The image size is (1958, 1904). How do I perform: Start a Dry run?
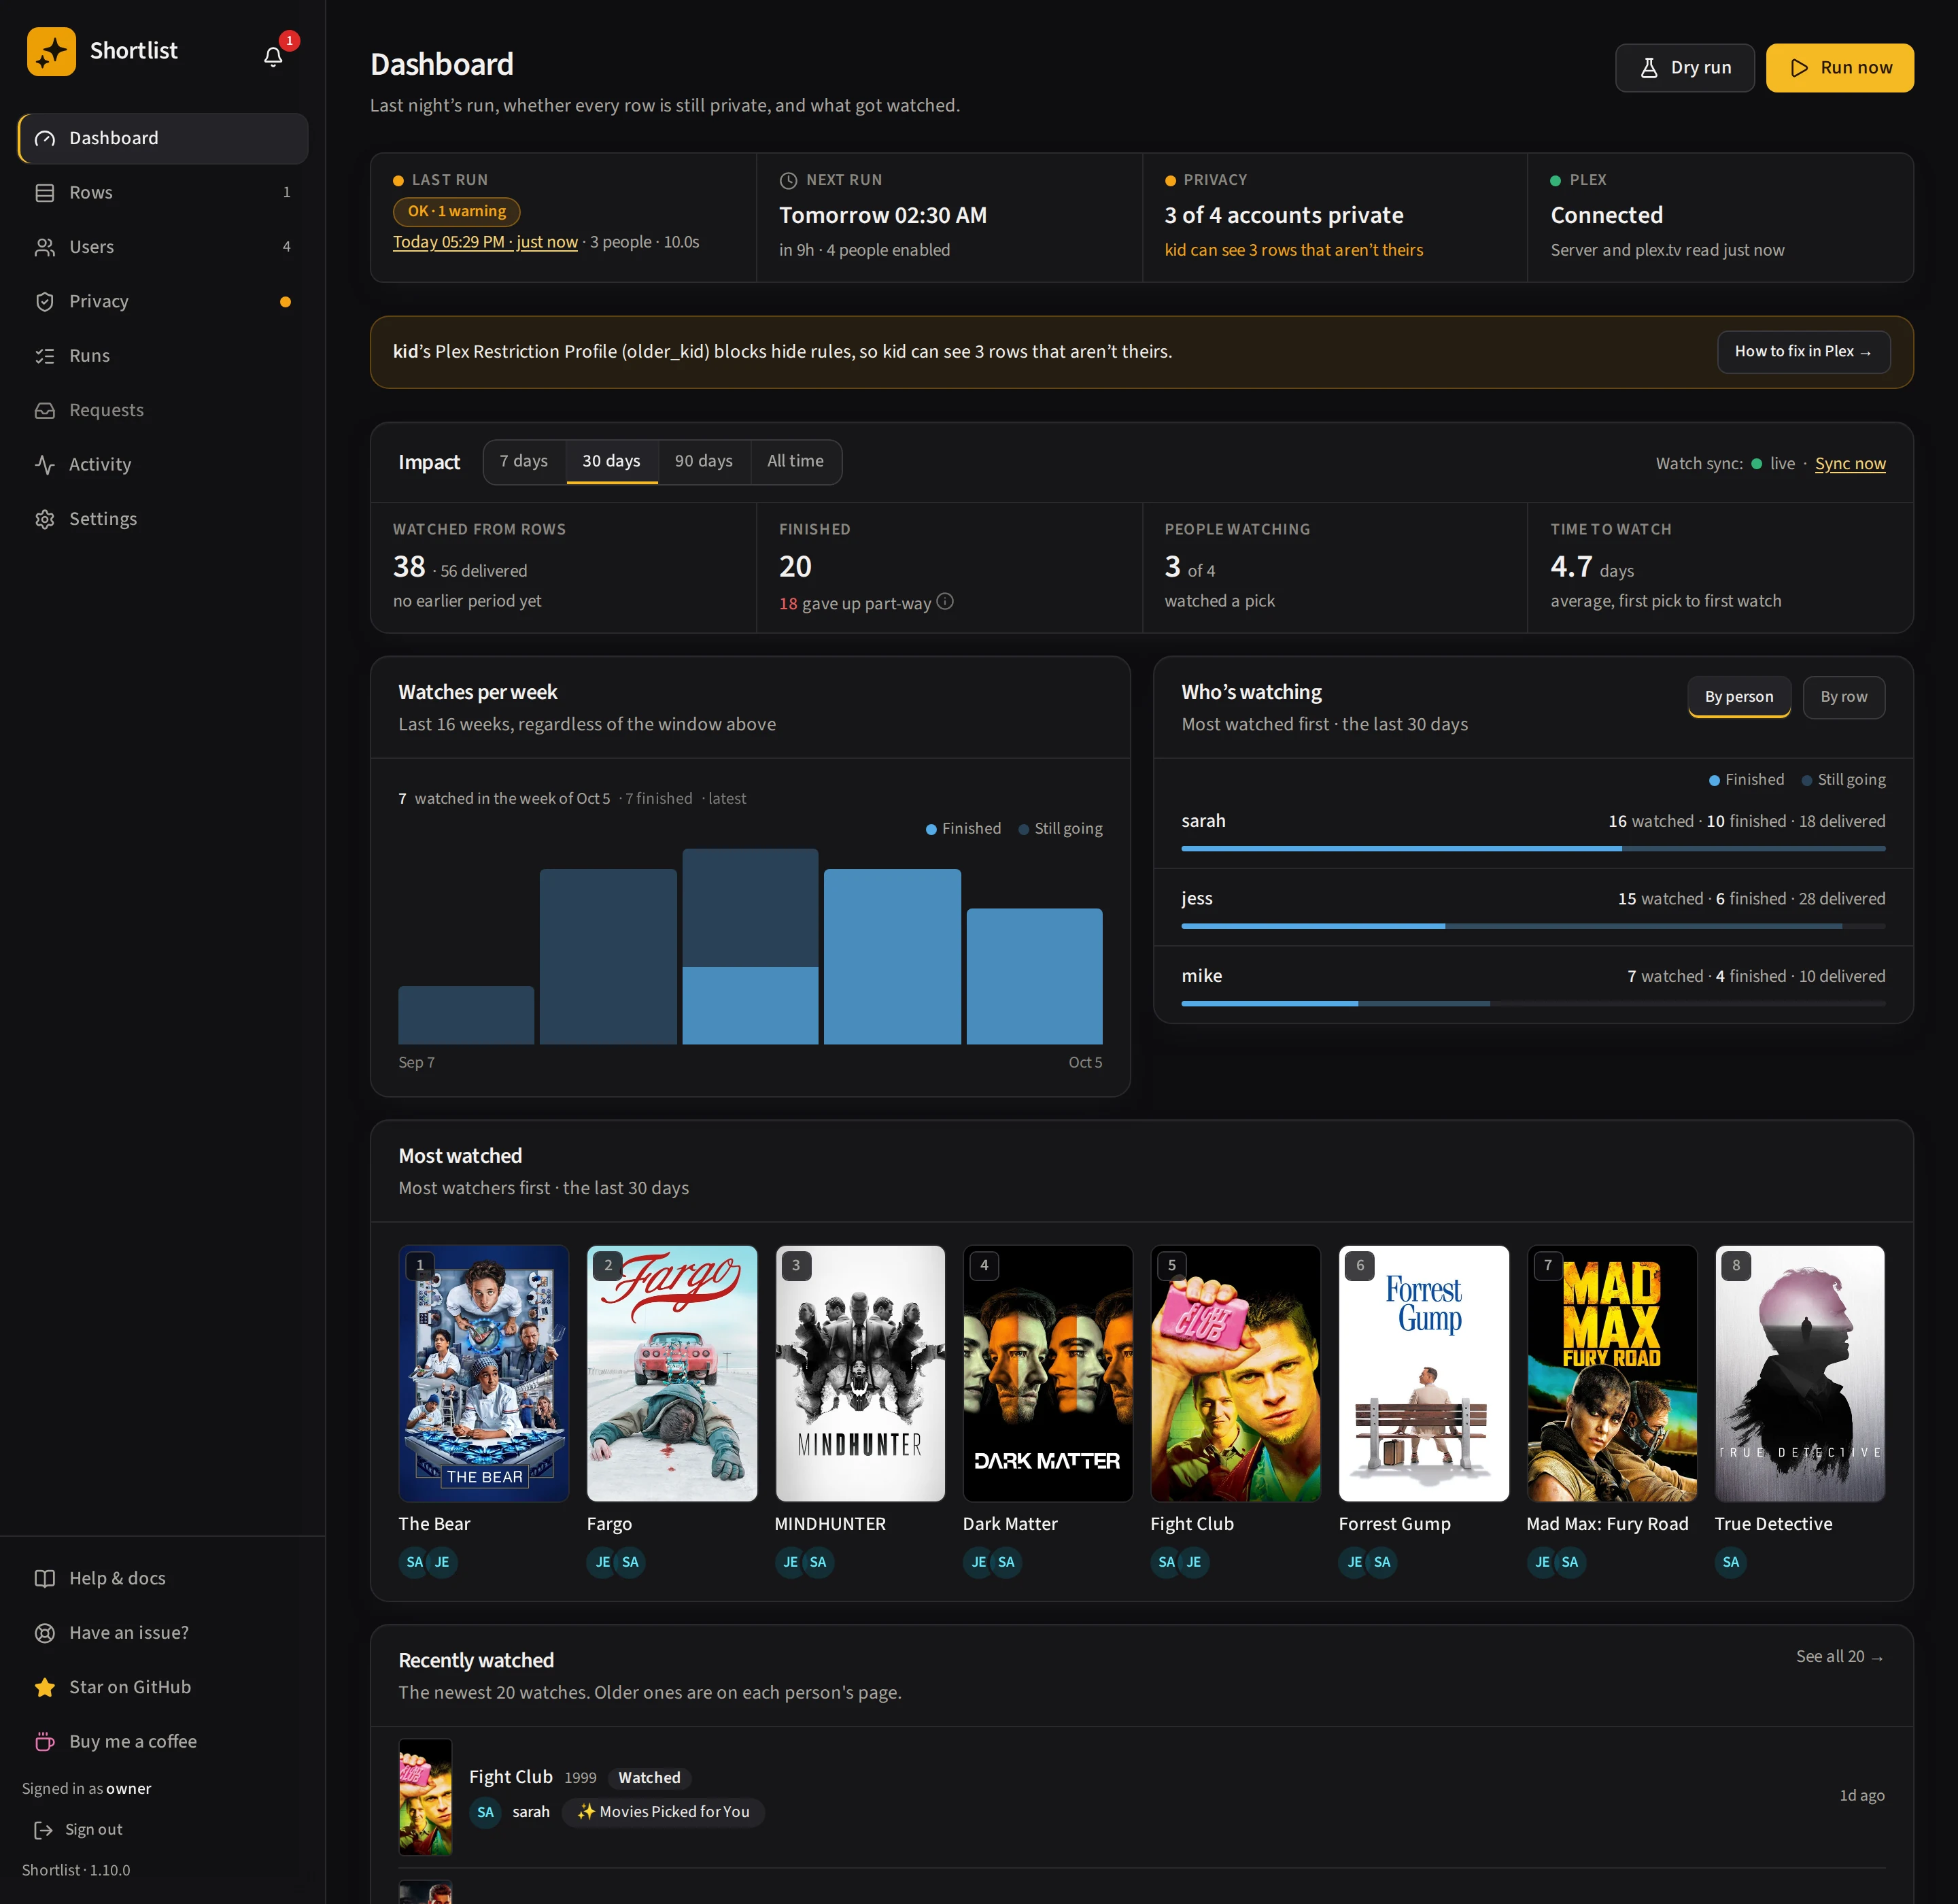(x=1684, y=68)
